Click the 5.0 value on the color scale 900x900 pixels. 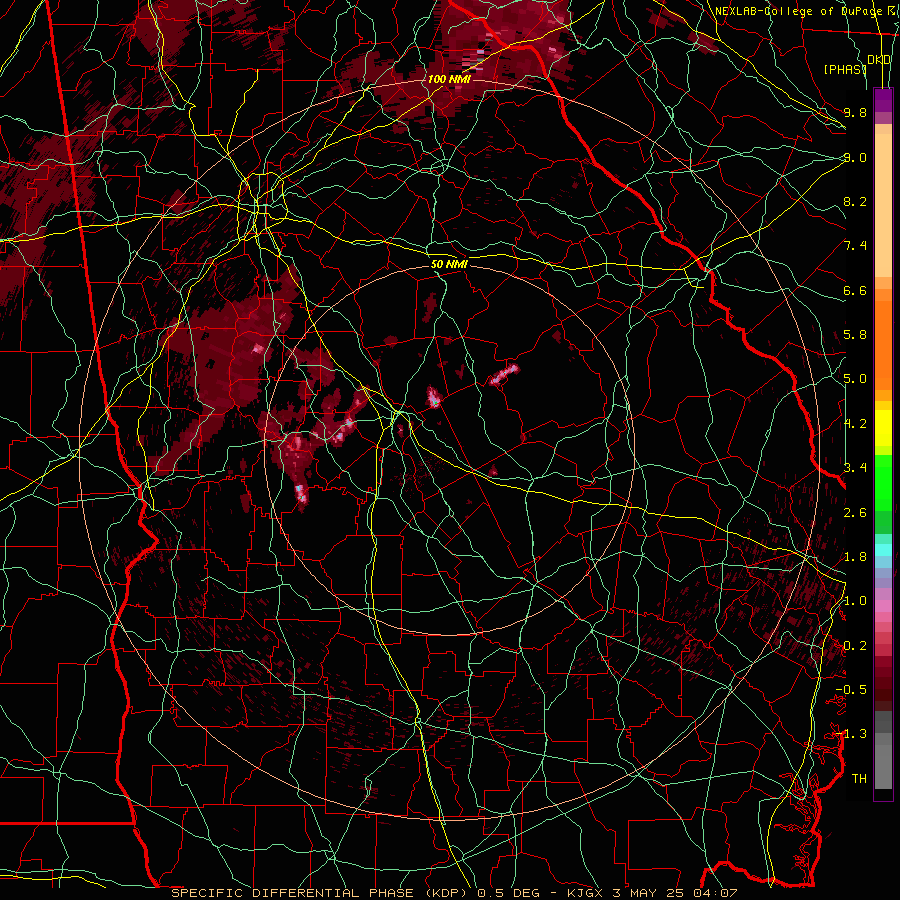pos(855,379)
